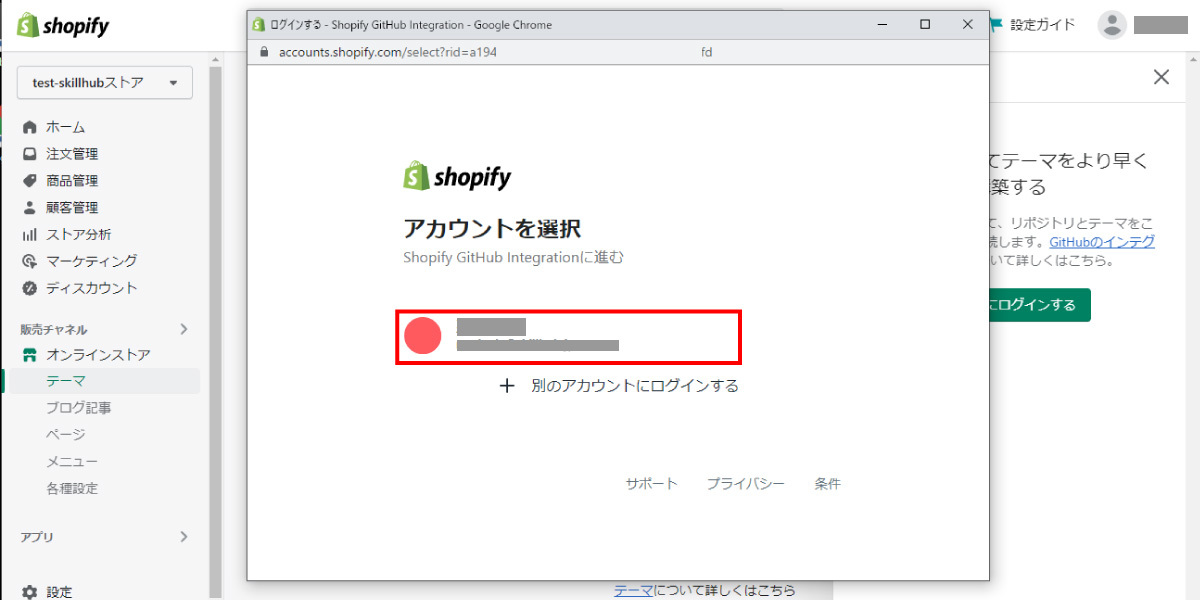
Task: Open 注文管理 in the sidebar
Action: coord(72,154)
